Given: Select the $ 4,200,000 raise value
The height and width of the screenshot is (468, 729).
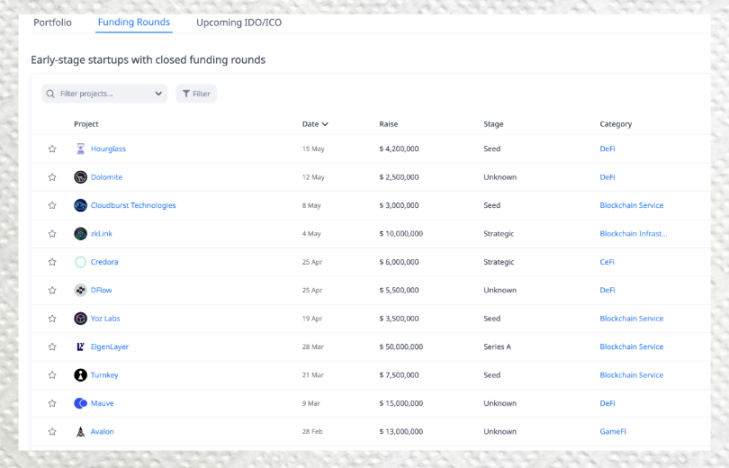Looking at the screenshot, I should click(399, 149).
